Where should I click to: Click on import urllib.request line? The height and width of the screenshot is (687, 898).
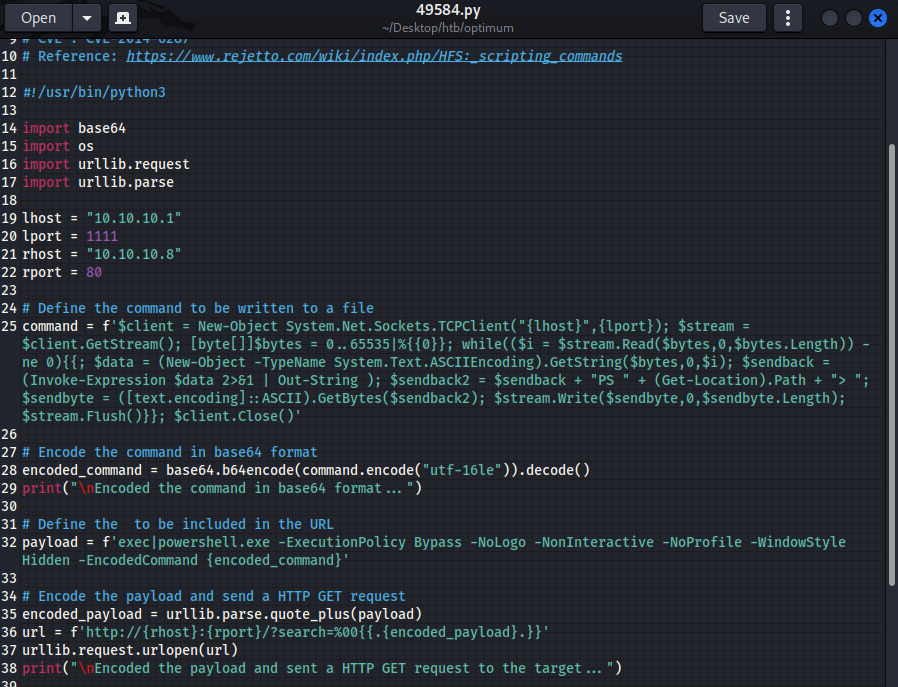point(106,164)
